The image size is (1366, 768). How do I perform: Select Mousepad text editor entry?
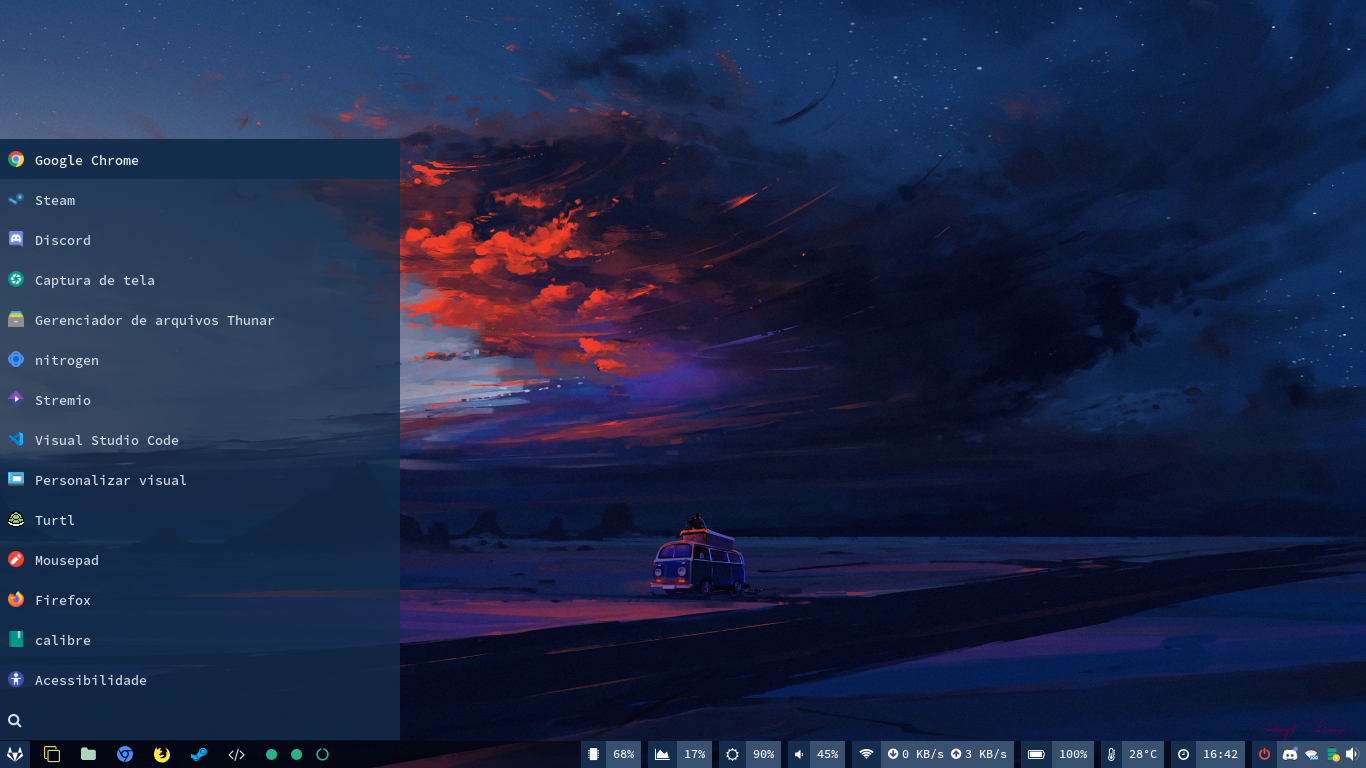point(67,560)
